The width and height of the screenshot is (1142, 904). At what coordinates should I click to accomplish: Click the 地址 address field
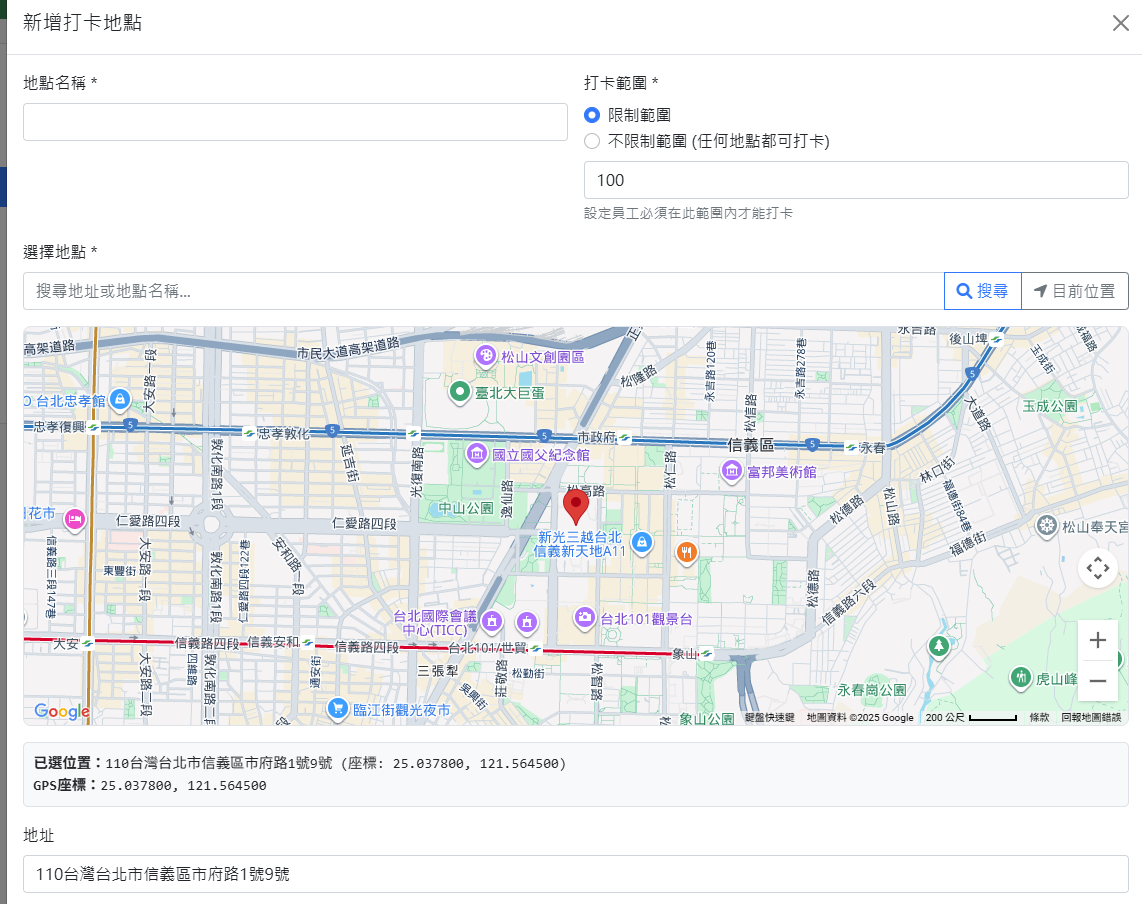(575, 873)
